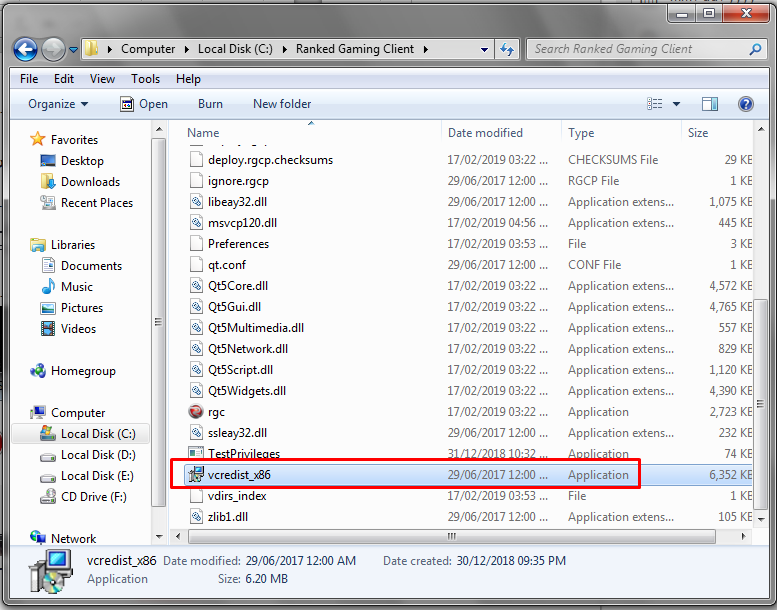
Task: Click the Forward navigation arrow
Action: [x=53, y=49]
